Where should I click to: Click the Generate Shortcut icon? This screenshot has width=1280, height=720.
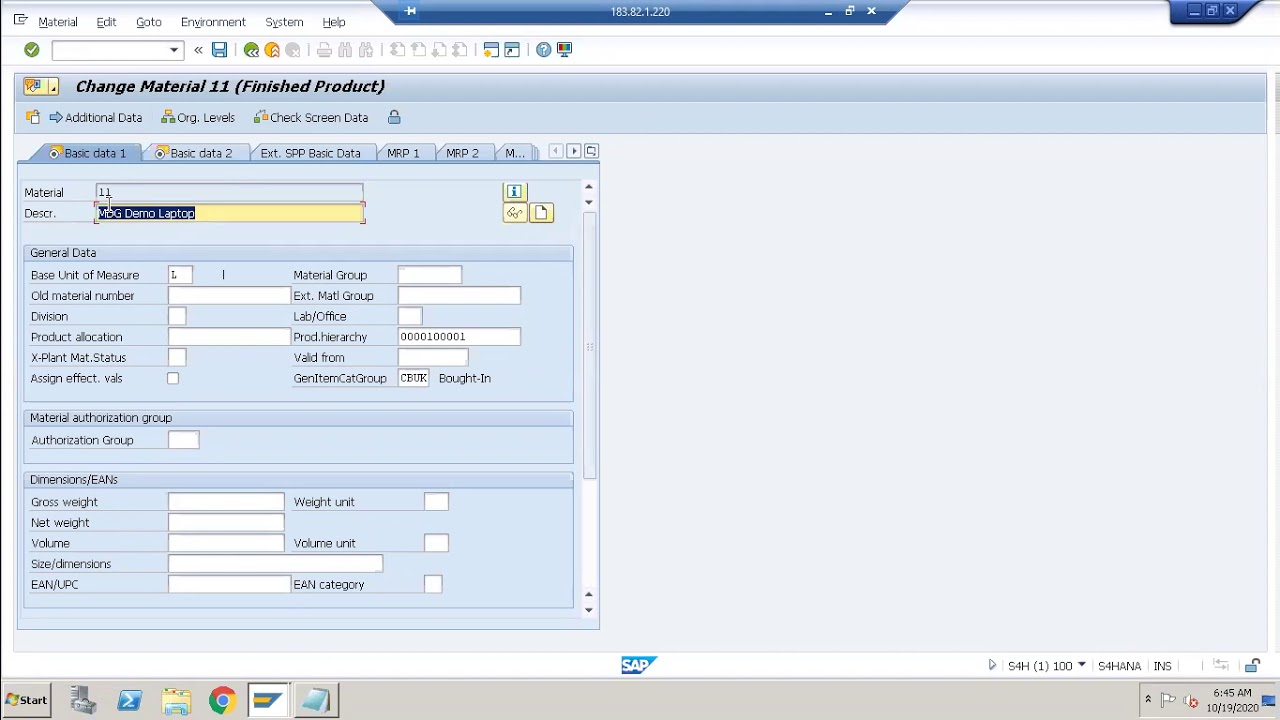(512, 49)
